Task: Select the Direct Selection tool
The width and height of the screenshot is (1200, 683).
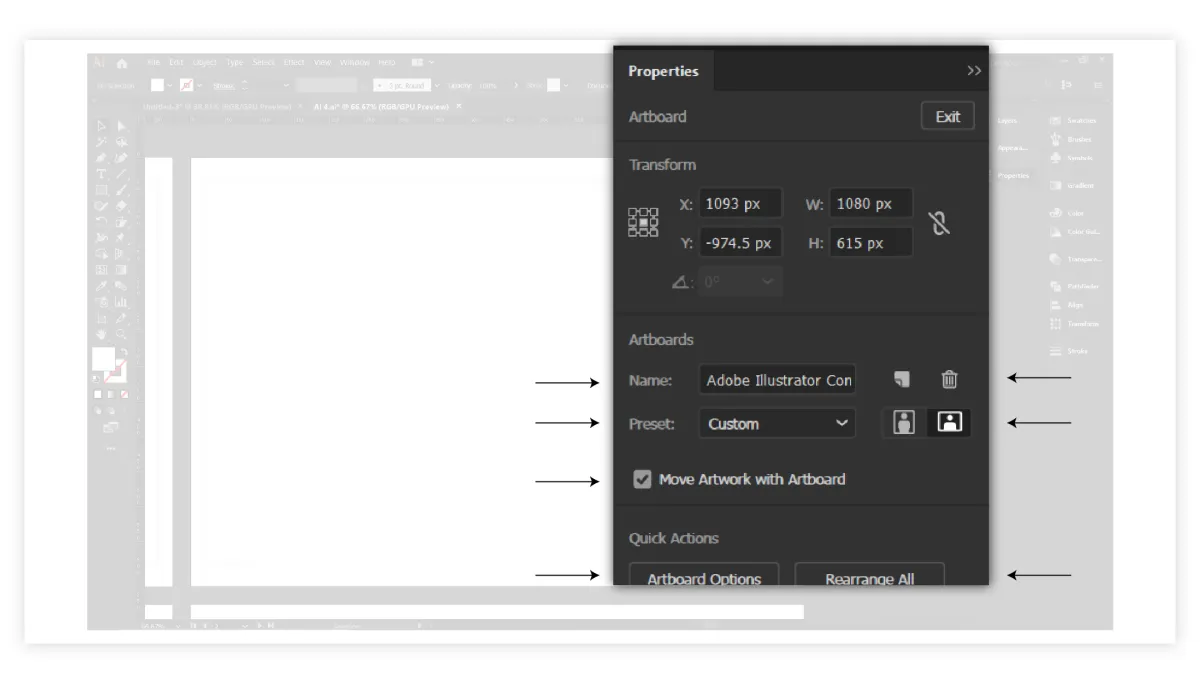Action: pyautogui.click(x=121, y=126)
